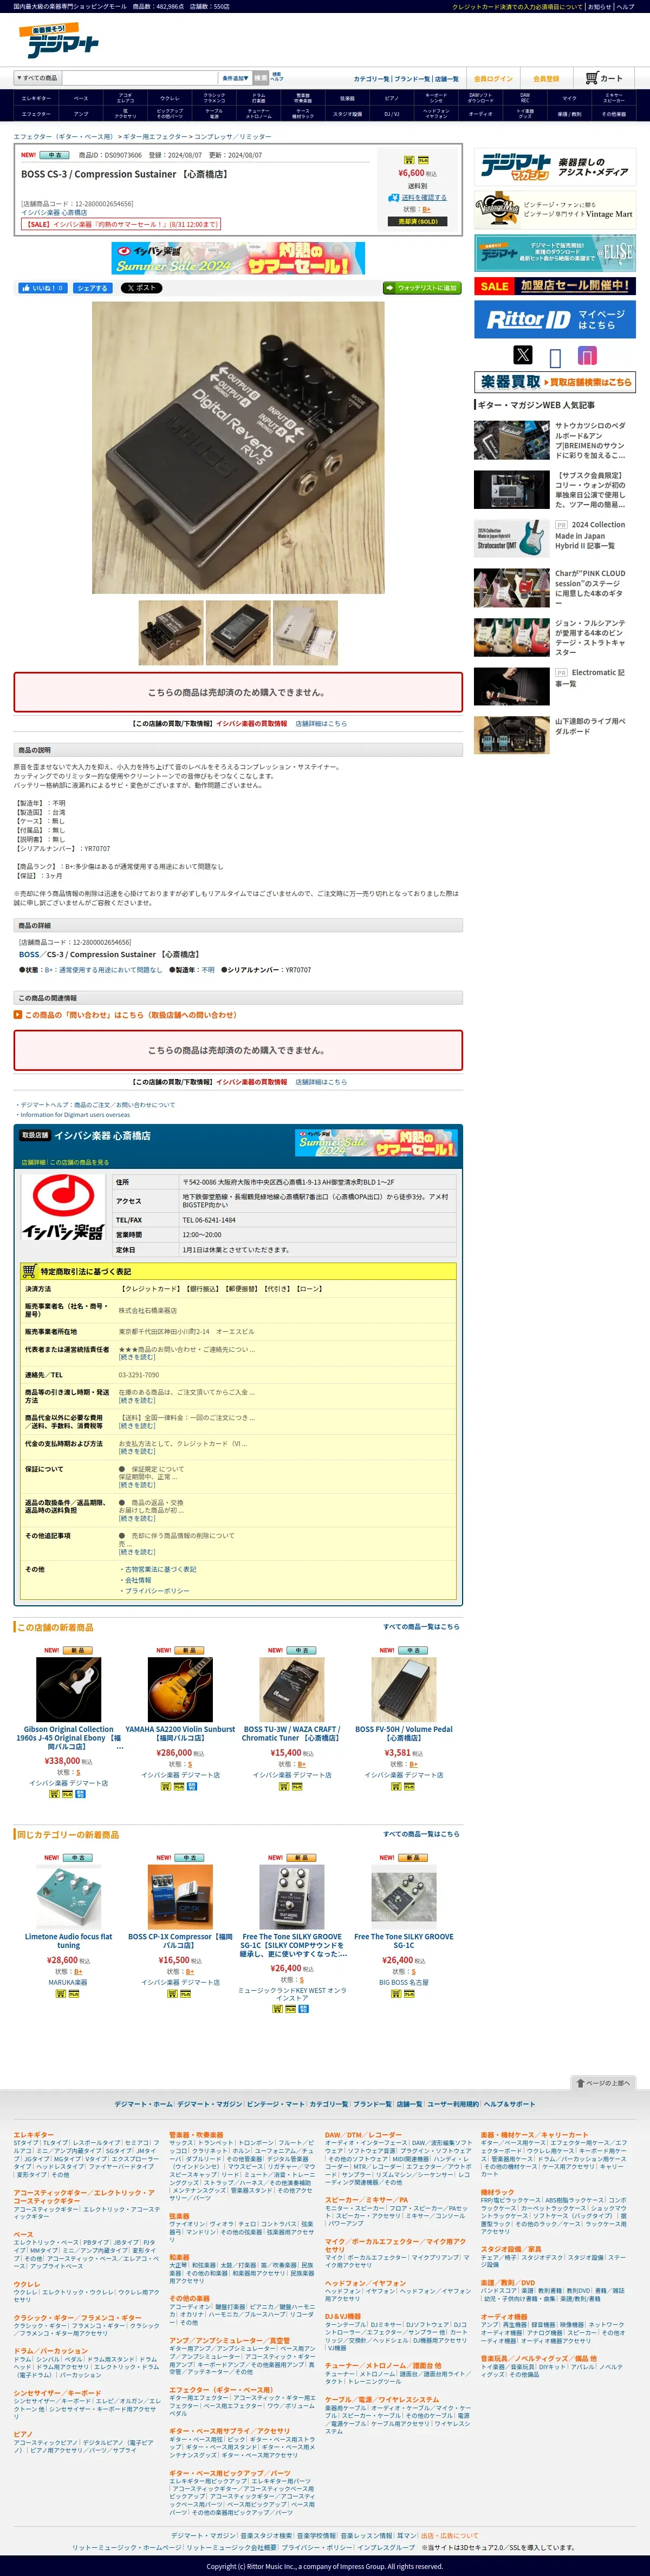The width and height of the screenshot is (650, 2576).
Task: Select the Amp category tab
Action: click(81, 114)
